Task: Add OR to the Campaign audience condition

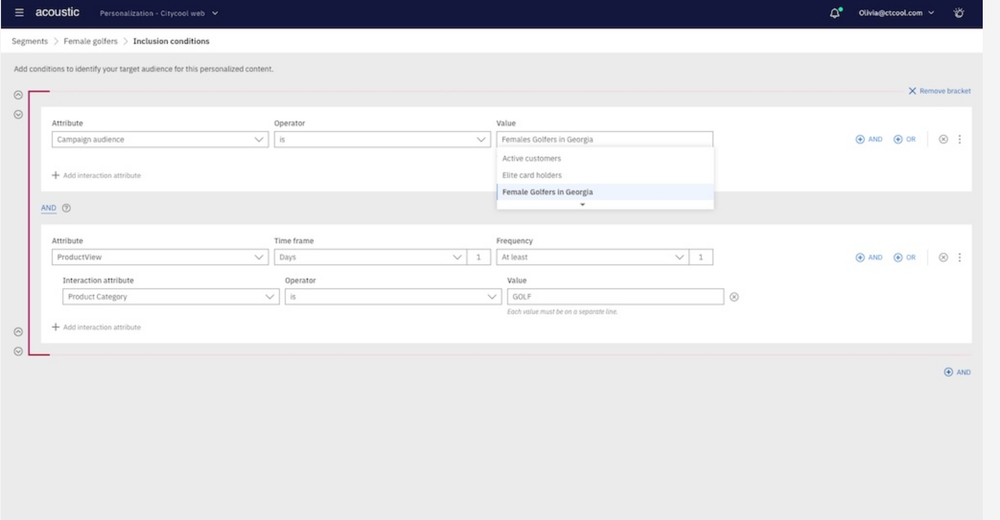Action: point(904,139)
